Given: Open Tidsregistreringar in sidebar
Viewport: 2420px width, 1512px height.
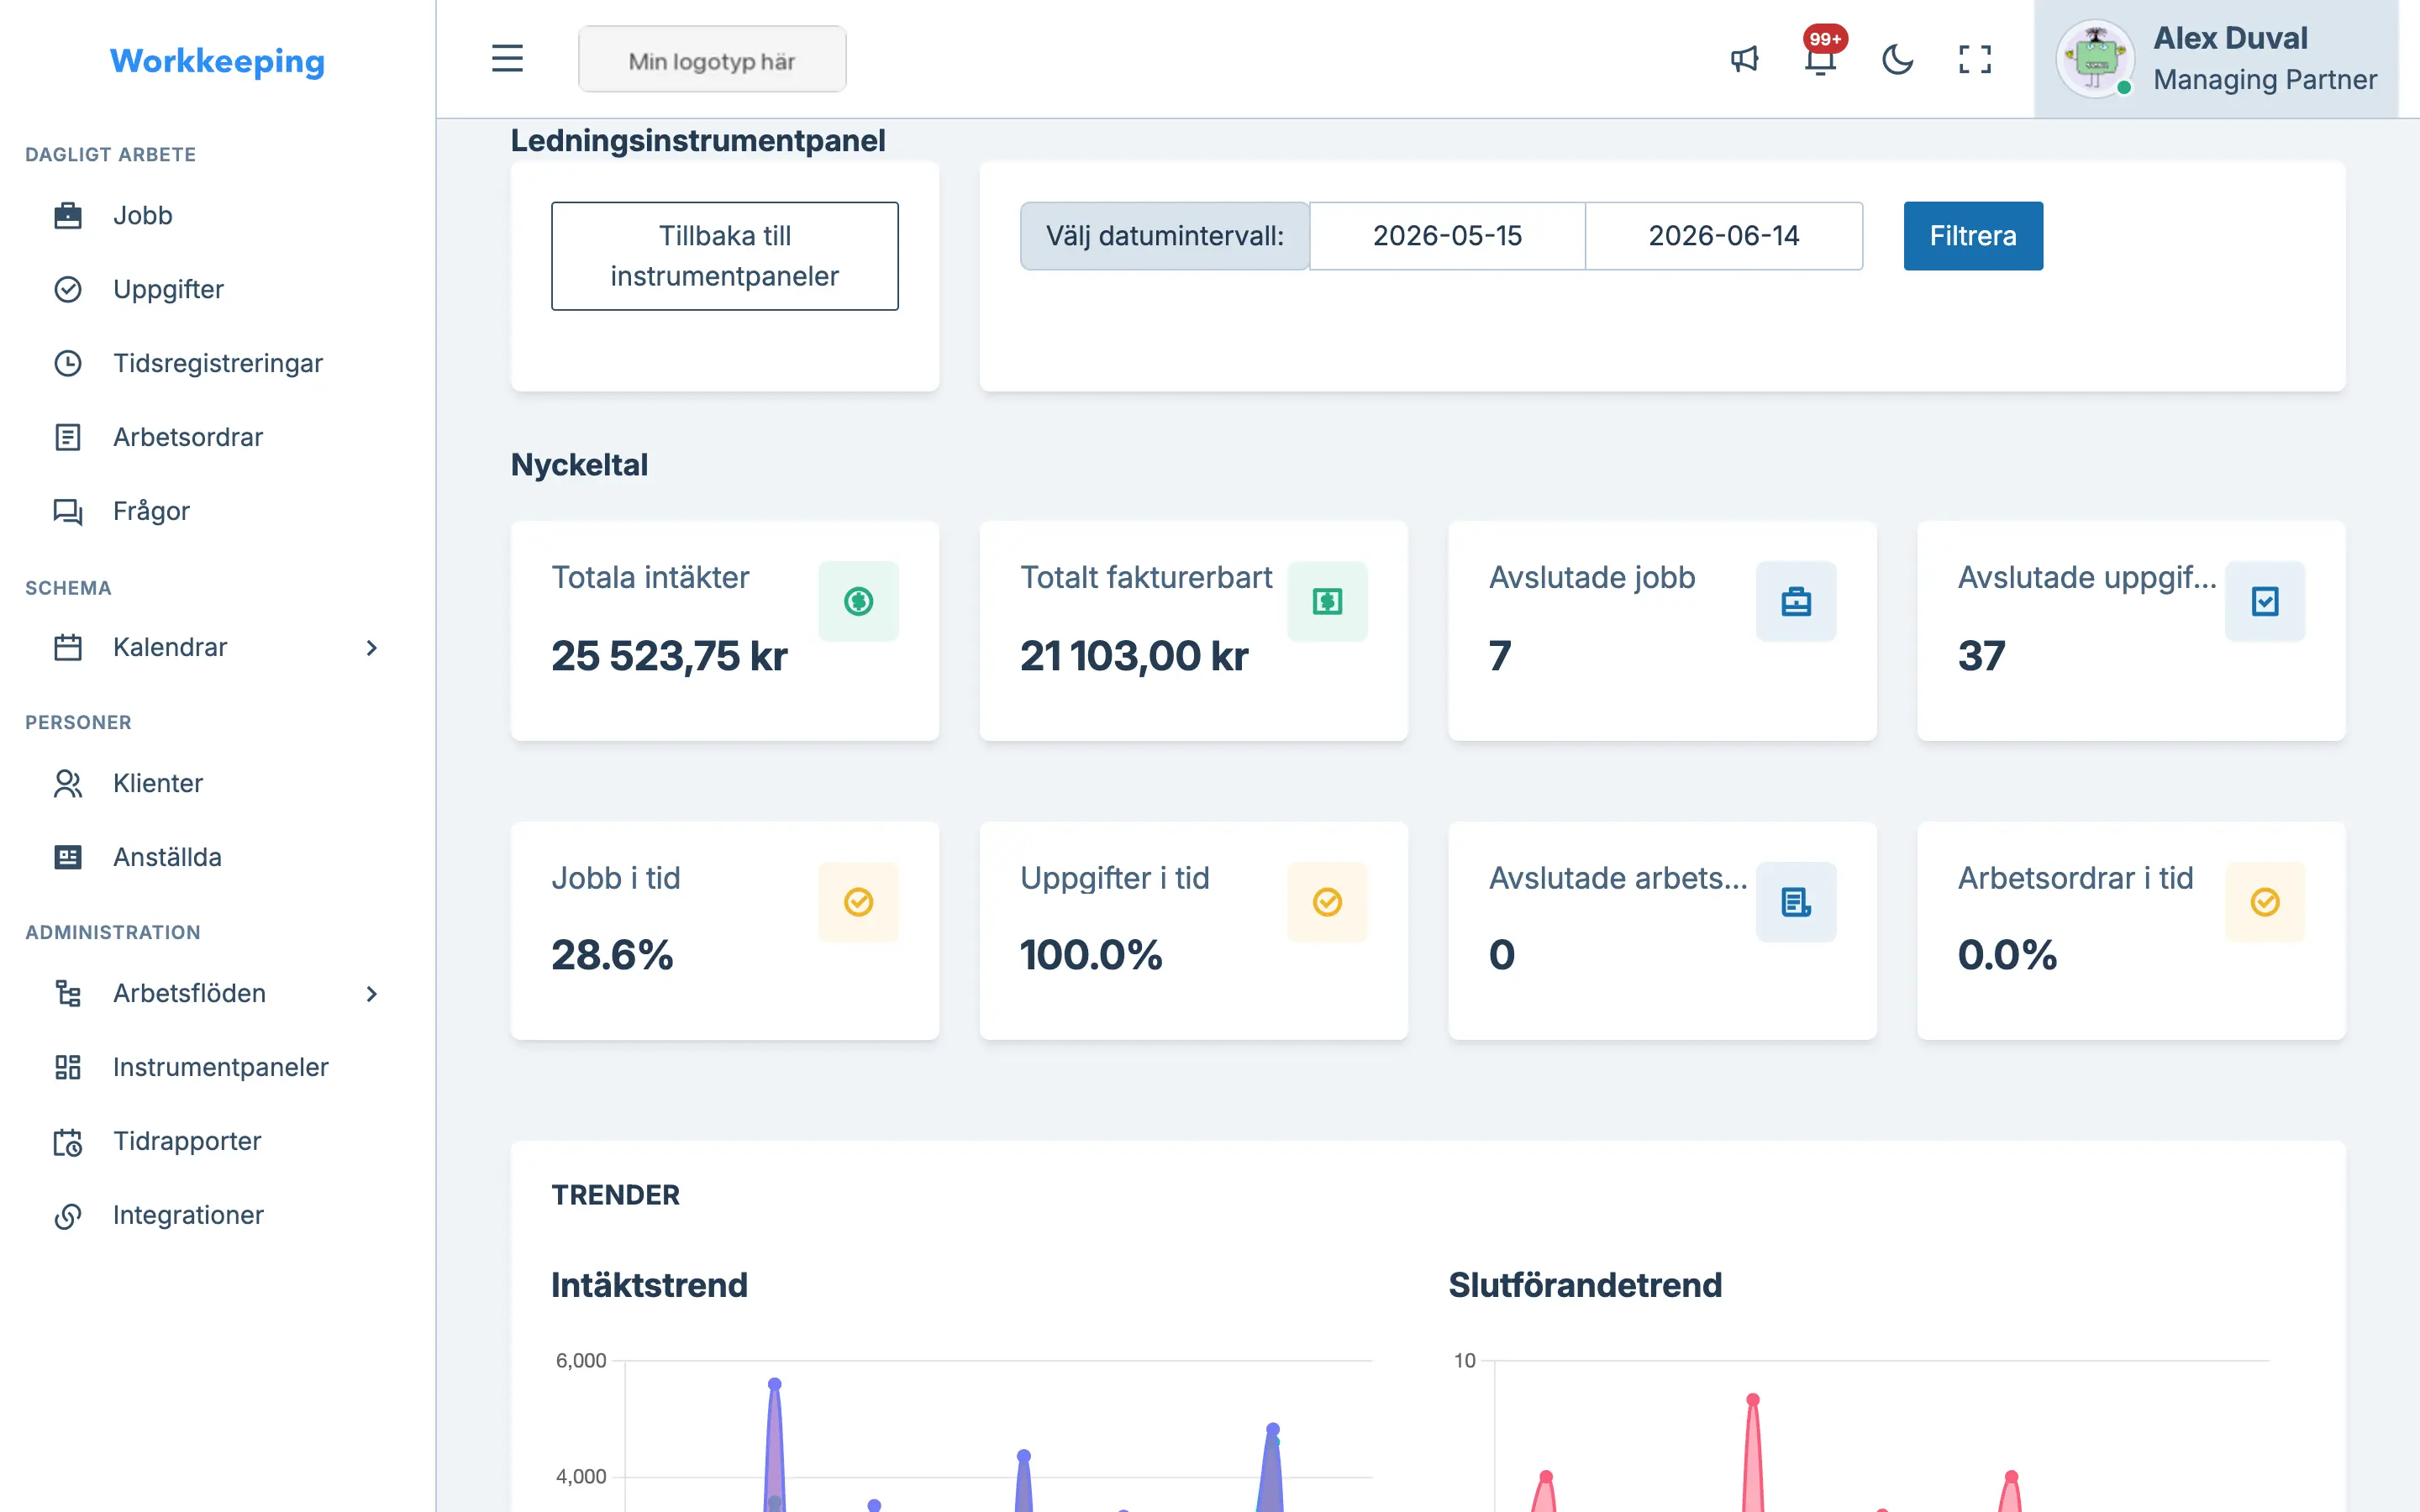Looking at the screenshot, I should point(218,363).
